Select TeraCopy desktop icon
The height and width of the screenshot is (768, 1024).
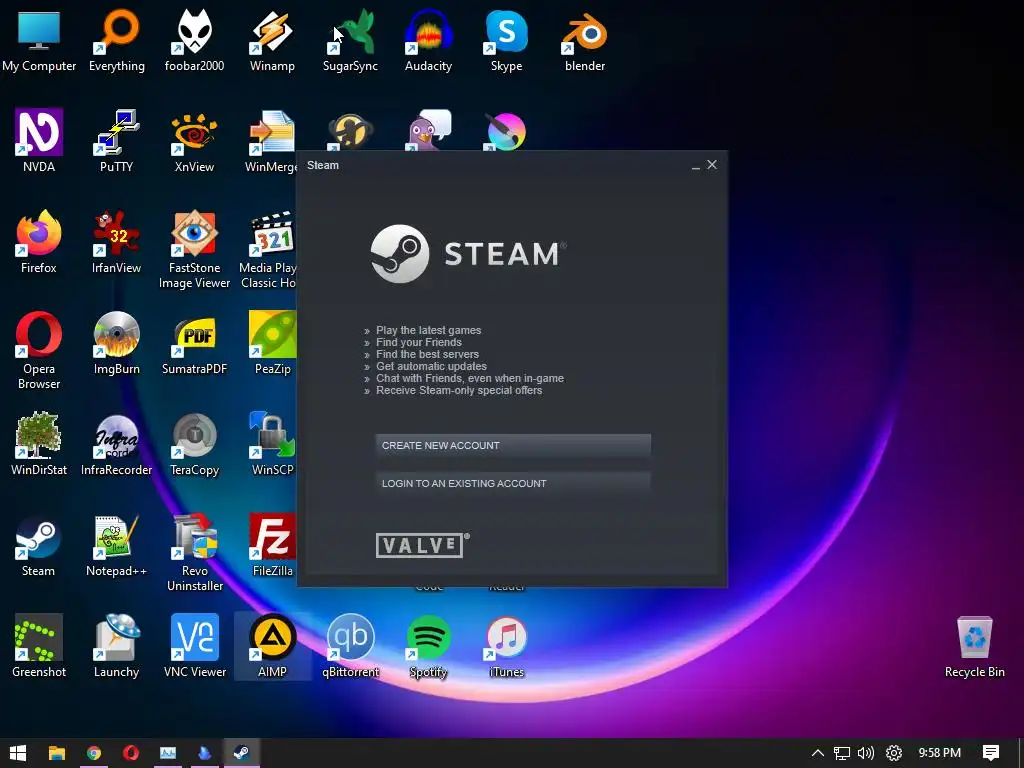(x=195, y=444)
